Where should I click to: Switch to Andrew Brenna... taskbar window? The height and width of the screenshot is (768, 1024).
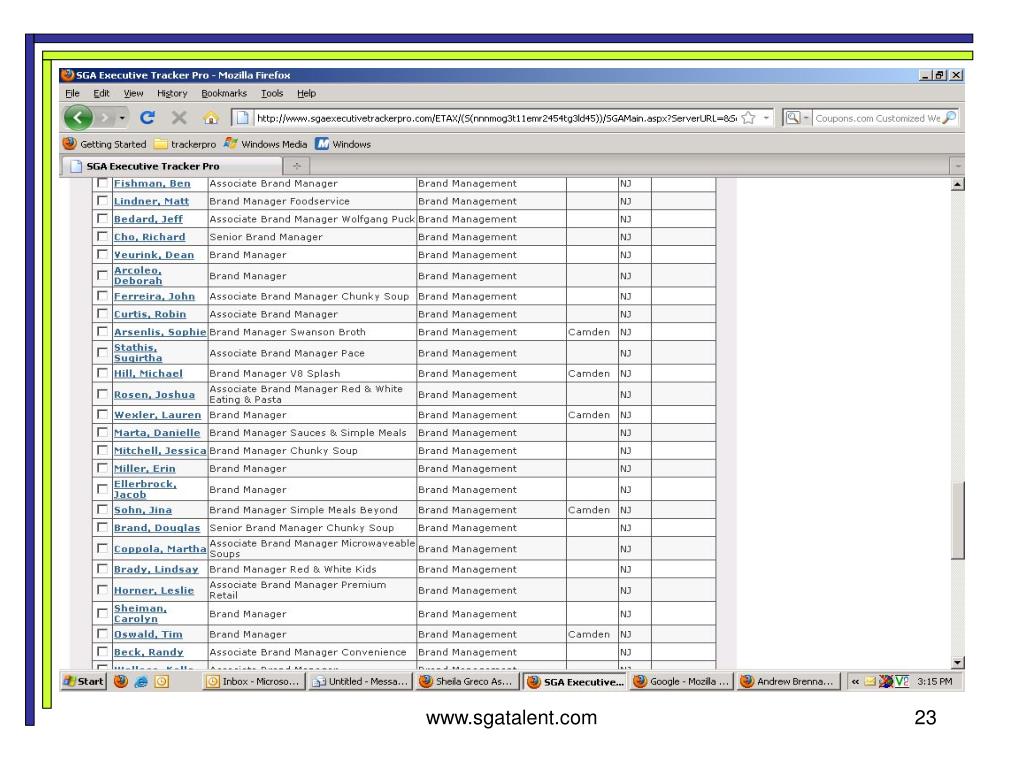[x=788, y=681]
